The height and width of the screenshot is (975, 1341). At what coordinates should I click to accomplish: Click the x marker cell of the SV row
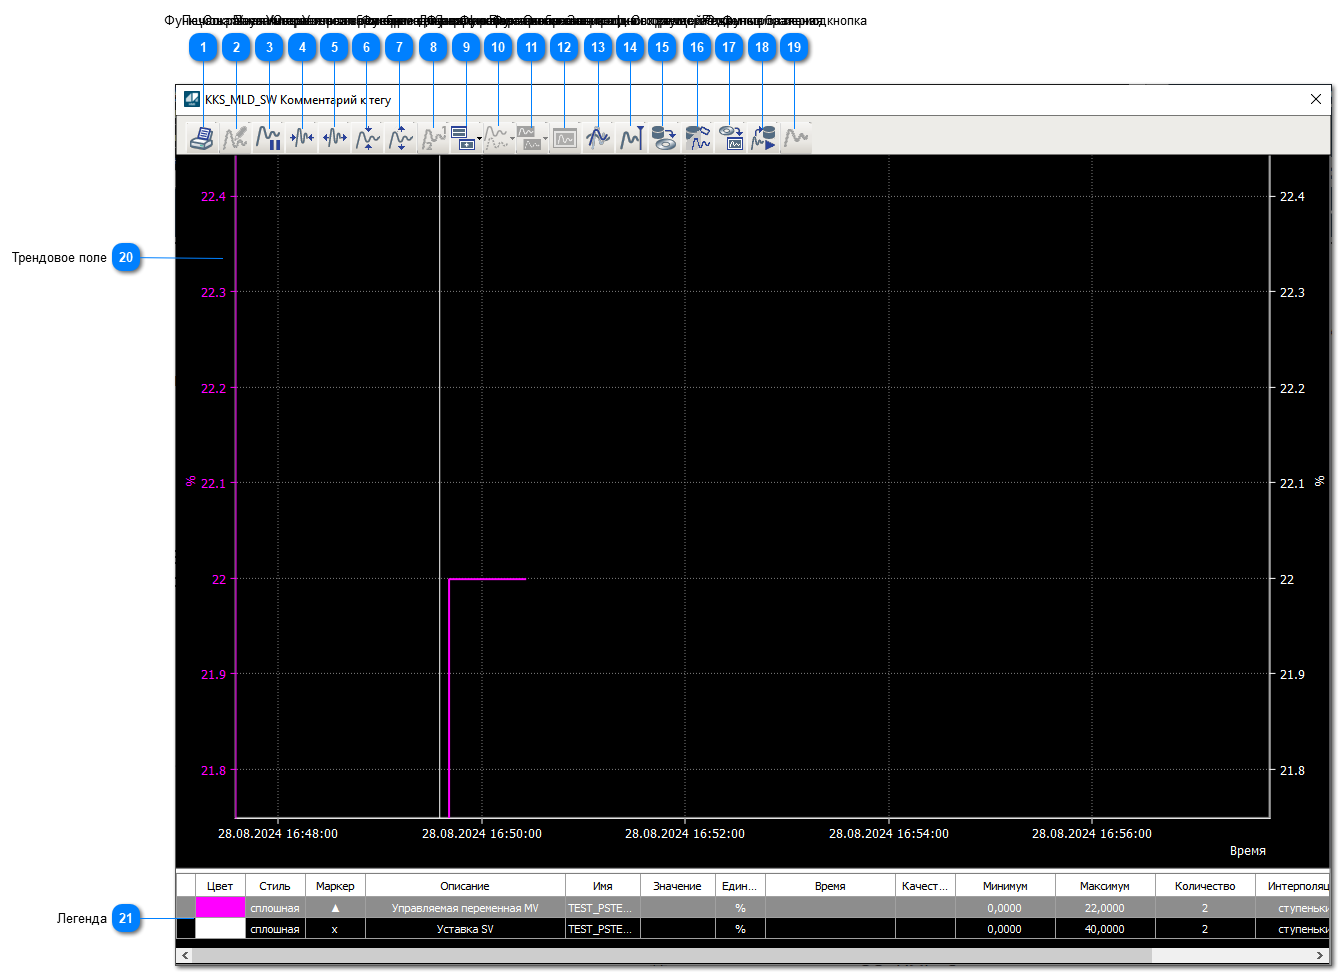pyautogui.click(x=335, y=929)
